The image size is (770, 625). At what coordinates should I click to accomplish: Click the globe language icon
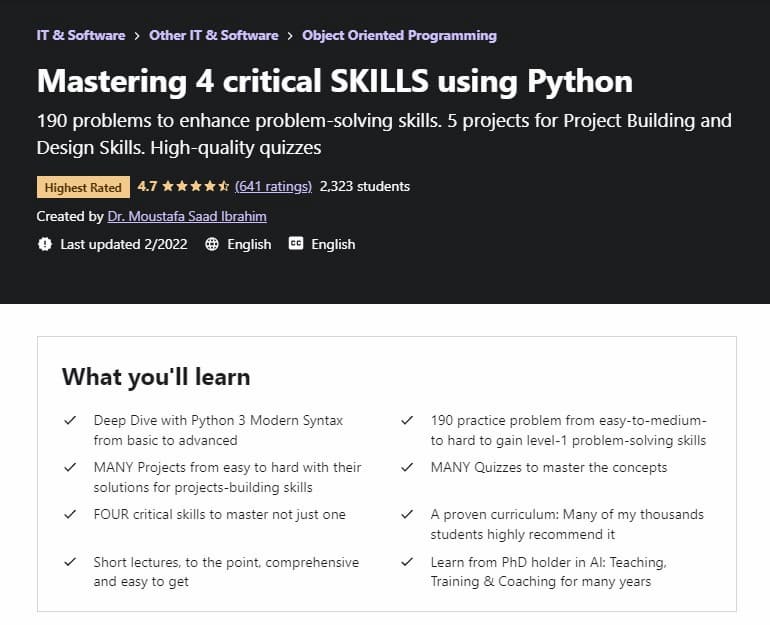tap(212, 244)
